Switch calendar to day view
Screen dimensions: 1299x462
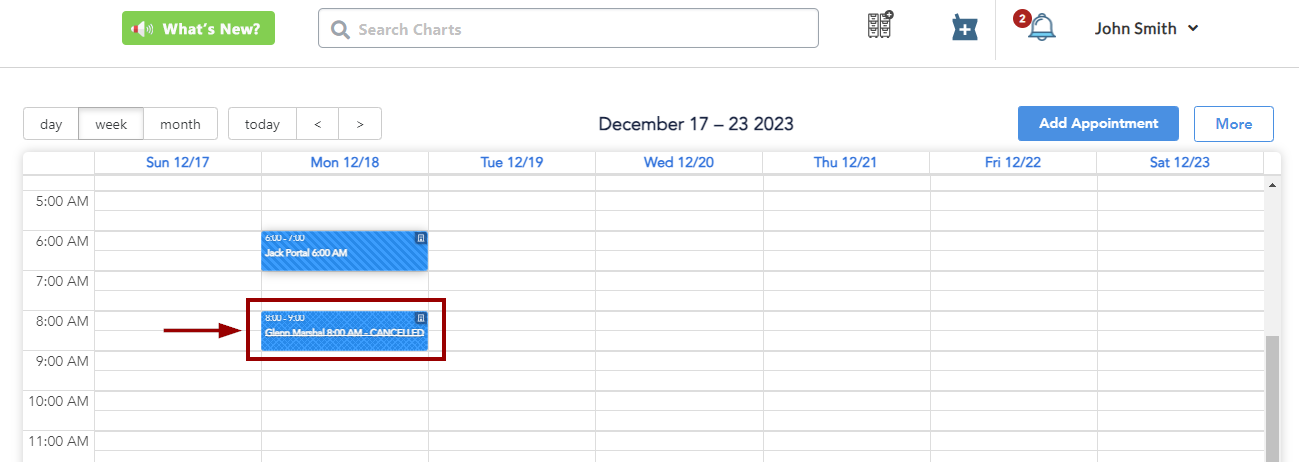(51, 124)
